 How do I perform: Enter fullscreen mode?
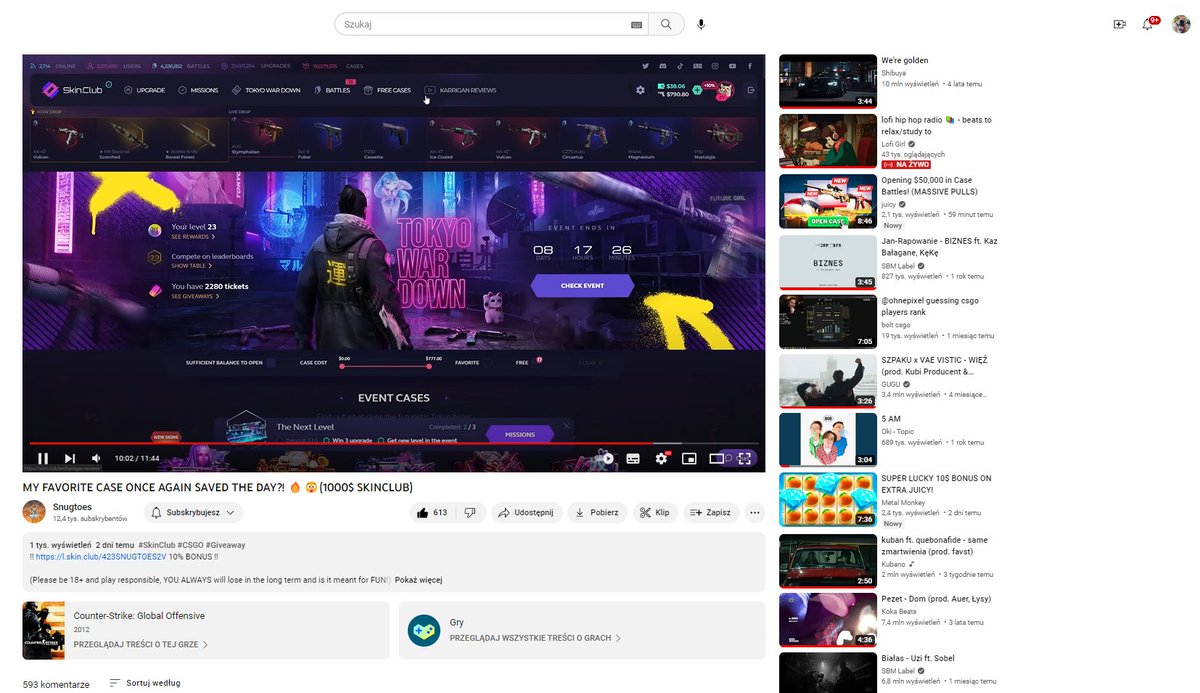[x=744, y=458]
